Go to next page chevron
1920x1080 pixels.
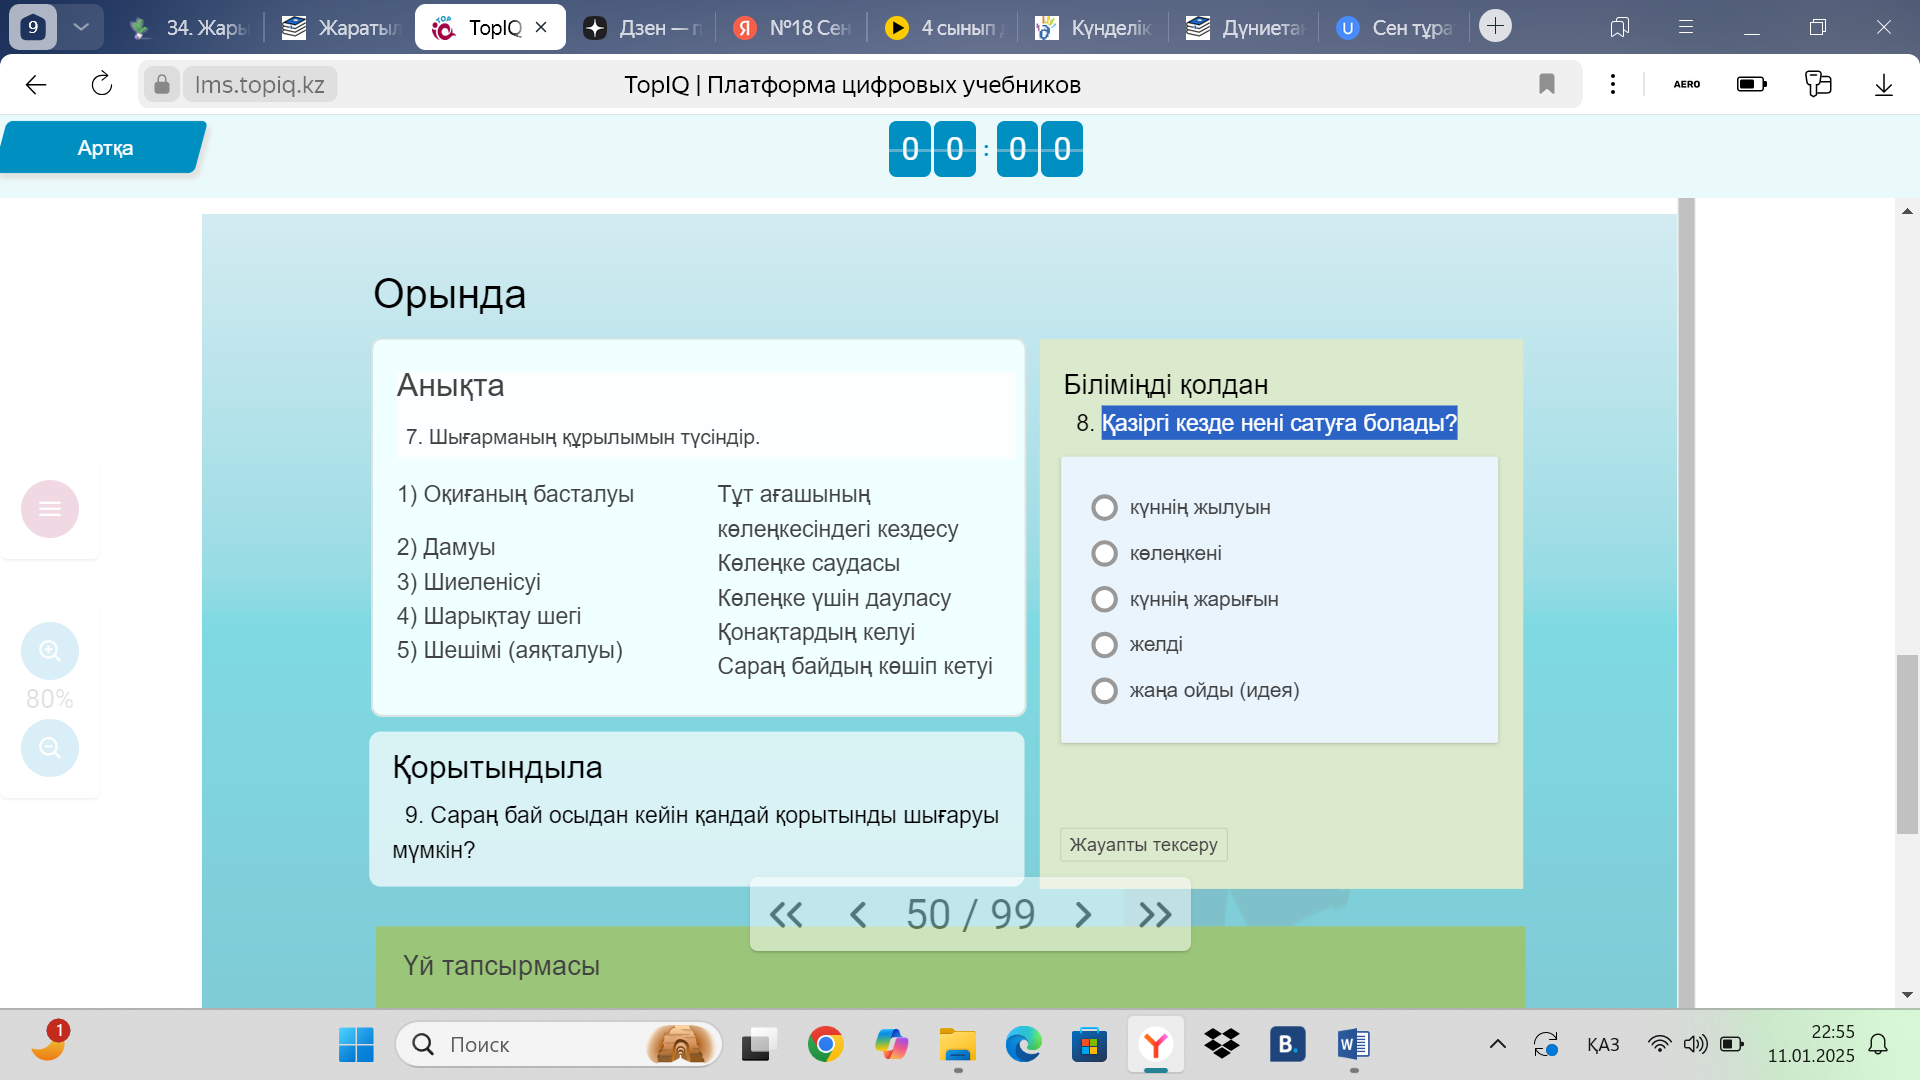pos(1083,914)
